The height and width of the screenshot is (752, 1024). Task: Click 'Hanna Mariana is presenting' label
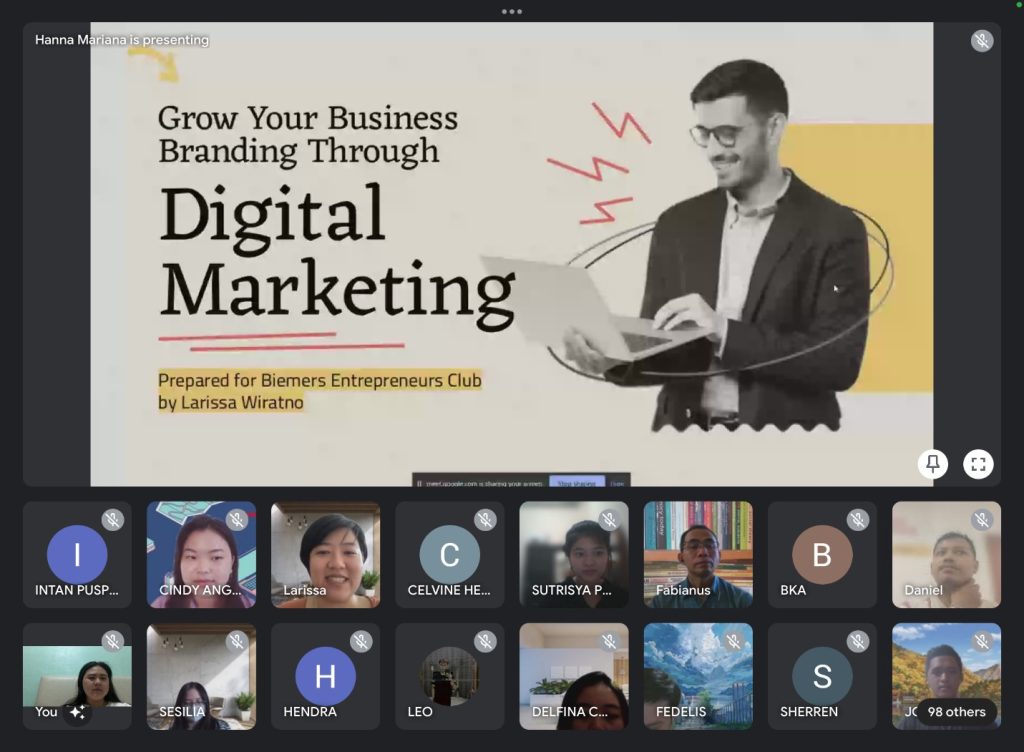click(x=122, y=40)
